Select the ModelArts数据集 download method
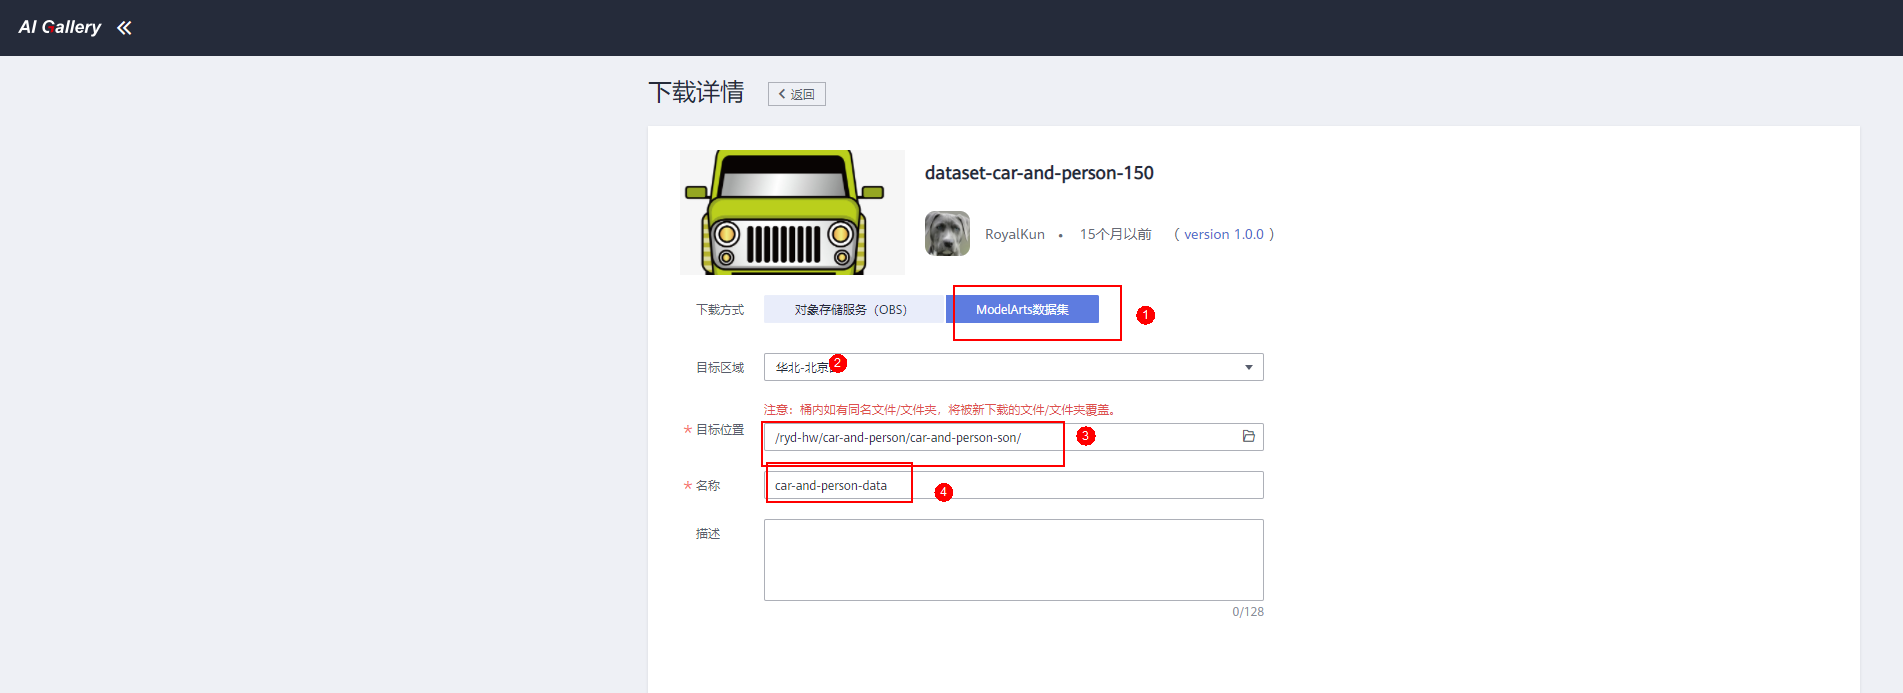 [x=1022, y=309]
